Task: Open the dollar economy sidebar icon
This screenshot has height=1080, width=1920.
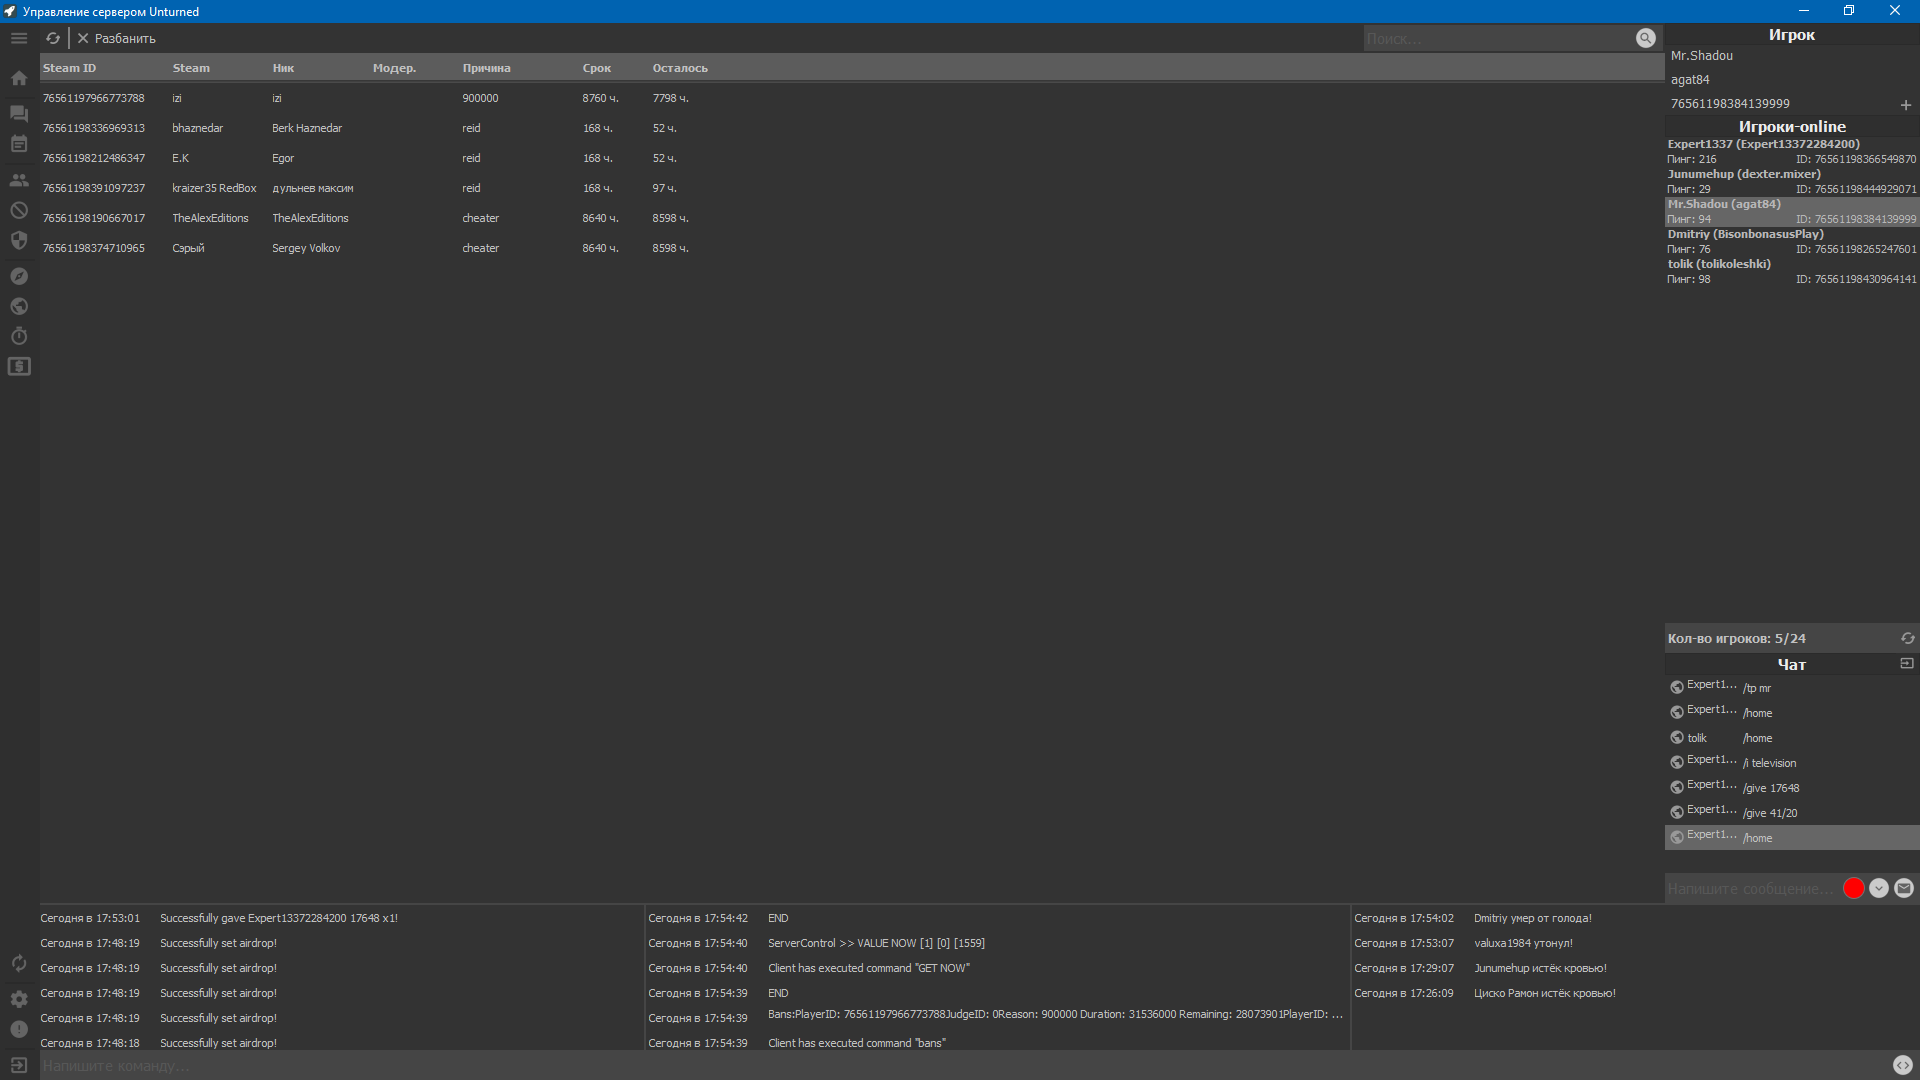Action: pos(19,367)
